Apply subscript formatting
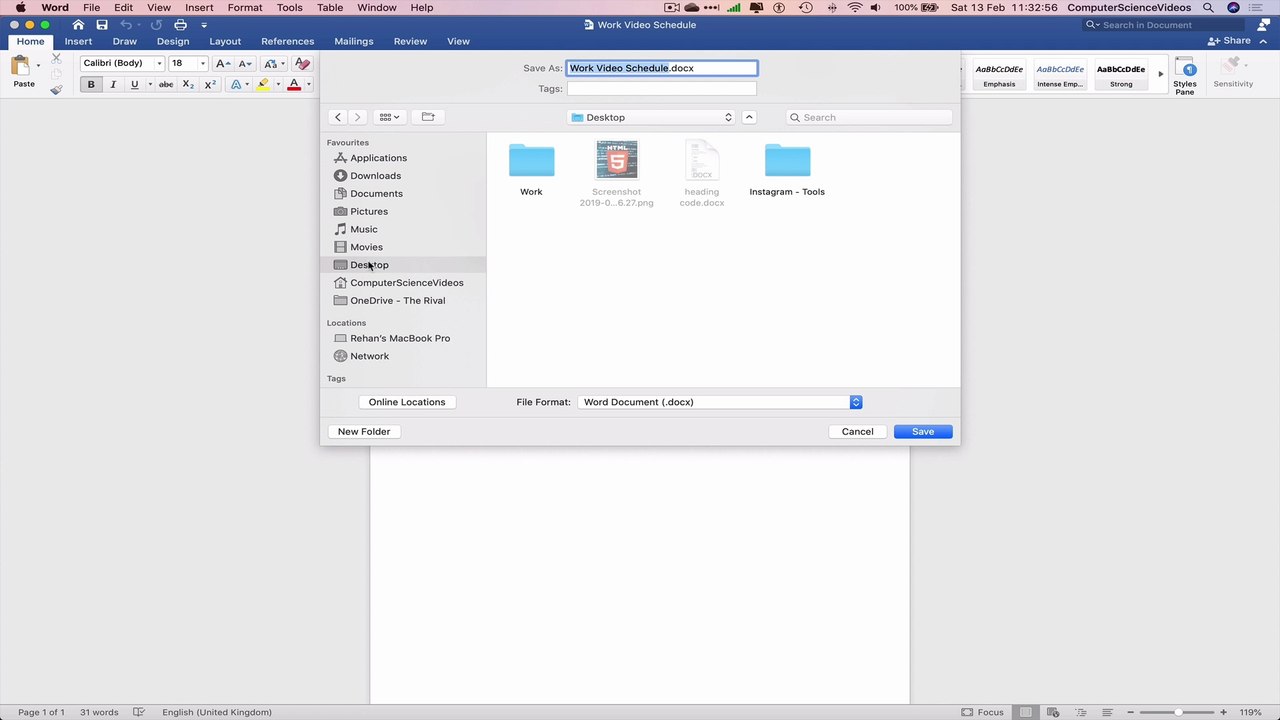Image resolution: width=1280 pixels, height=720 pixels. 188,85
